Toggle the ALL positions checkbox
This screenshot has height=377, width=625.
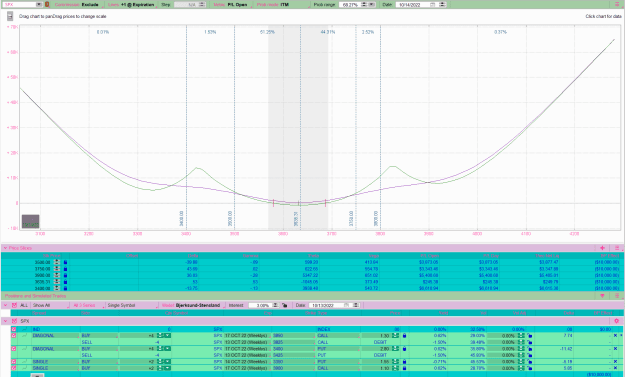point(14,305)
